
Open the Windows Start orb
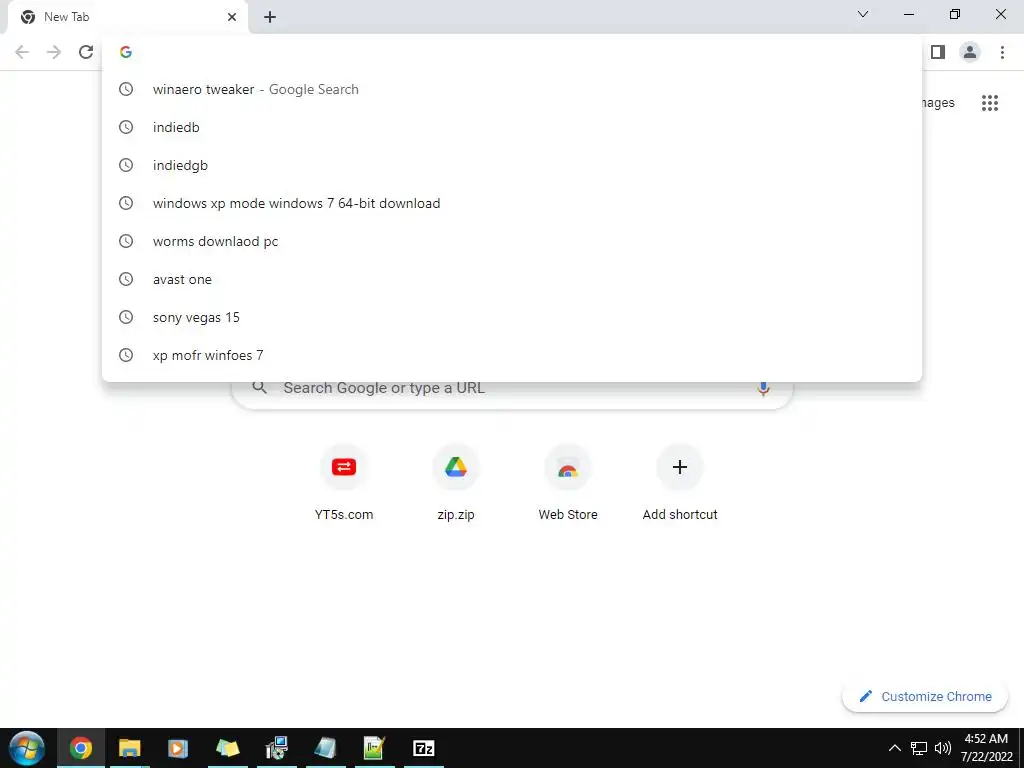(x=27, y=748)
